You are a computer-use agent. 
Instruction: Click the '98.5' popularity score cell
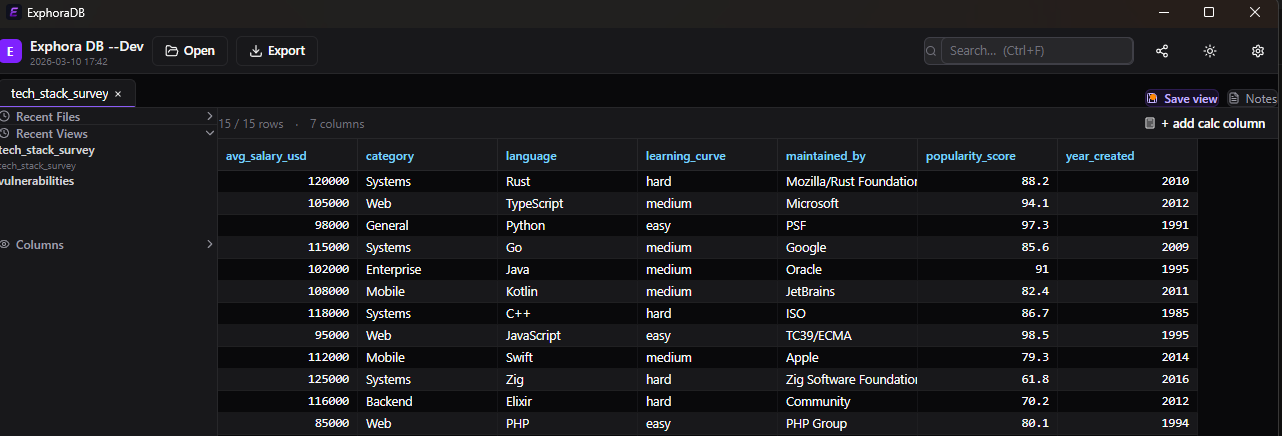tap(988, 336)
